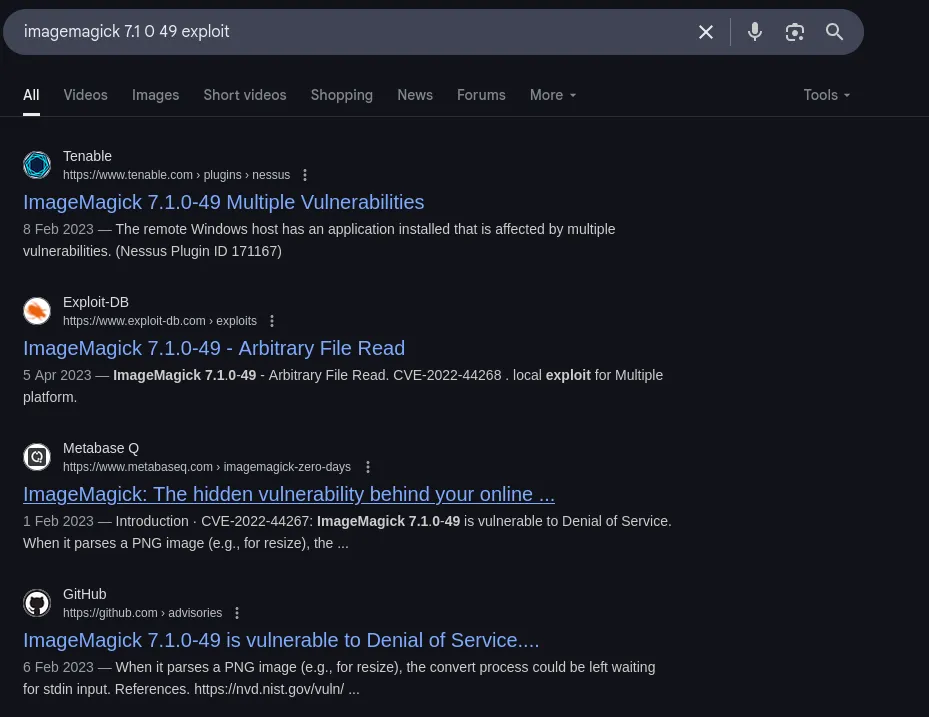Clear the search box with X icon
Viewport: 929px width, 717px height.
(706, 32)
